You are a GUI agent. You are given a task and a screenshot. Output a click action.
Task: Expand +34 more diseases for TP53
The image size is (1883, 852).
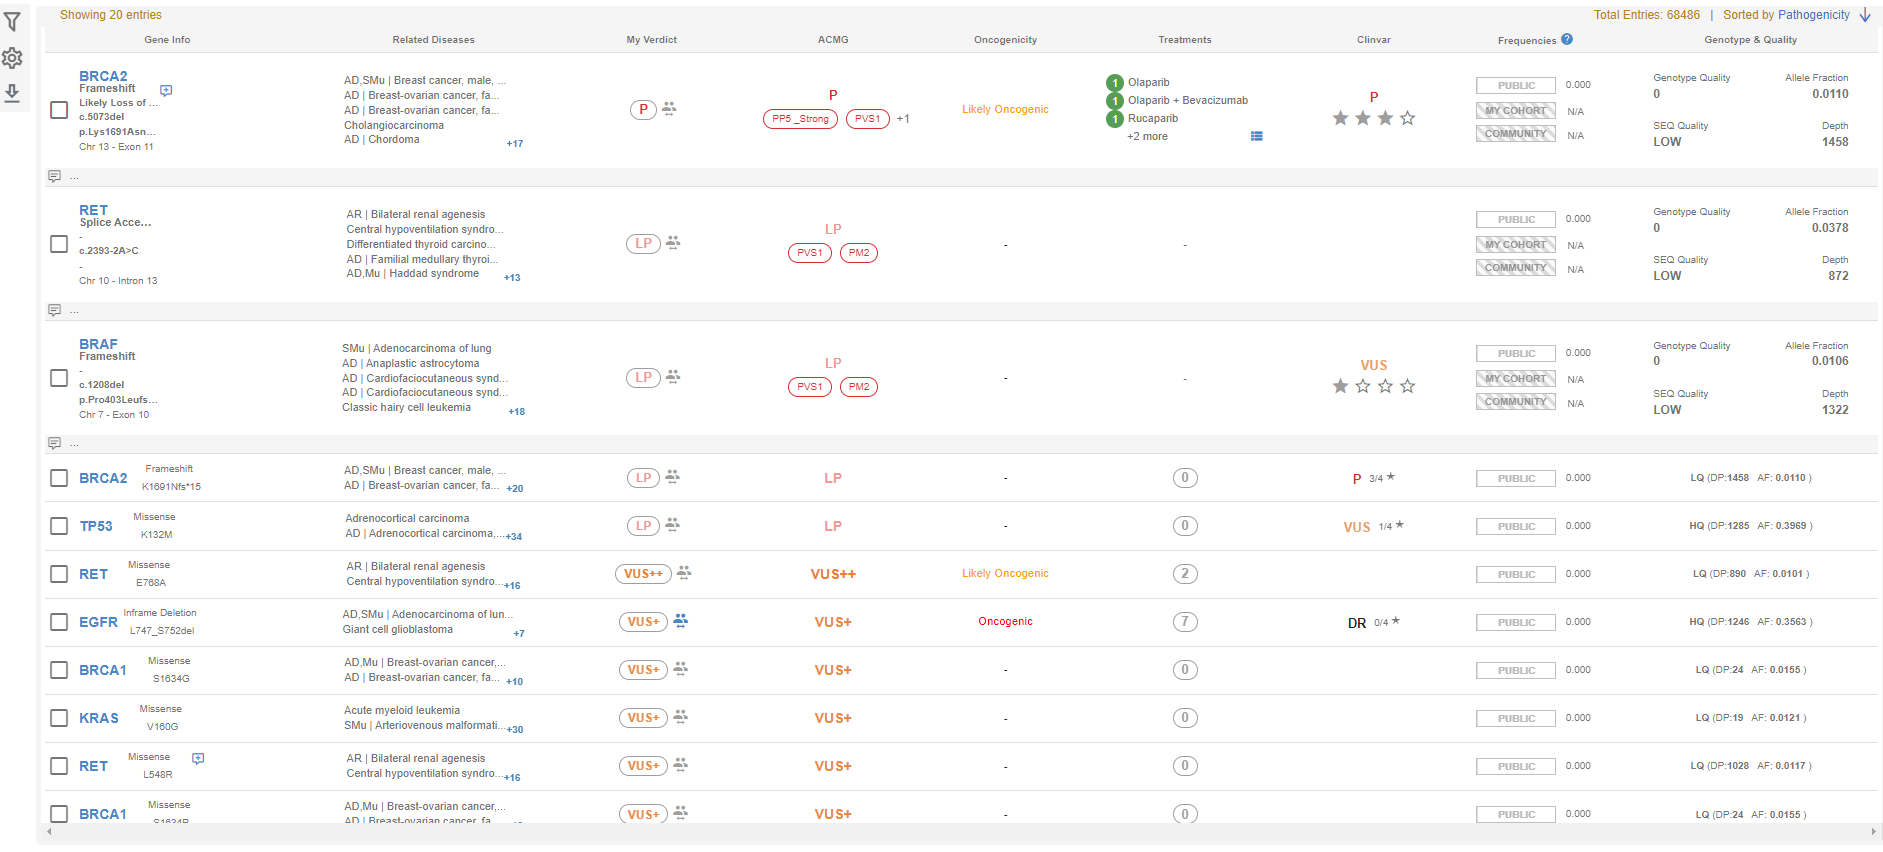(514, 537)
